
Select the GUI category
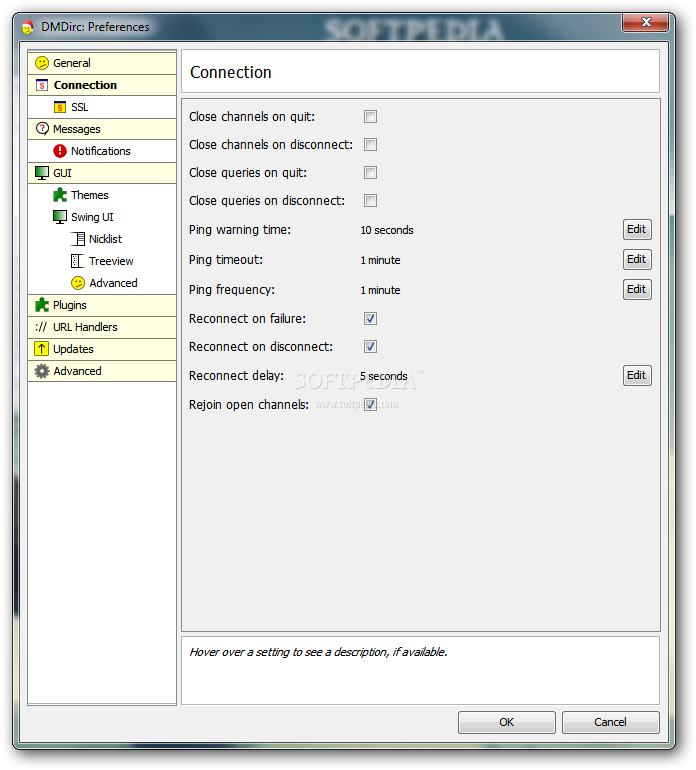click(102, 173)
